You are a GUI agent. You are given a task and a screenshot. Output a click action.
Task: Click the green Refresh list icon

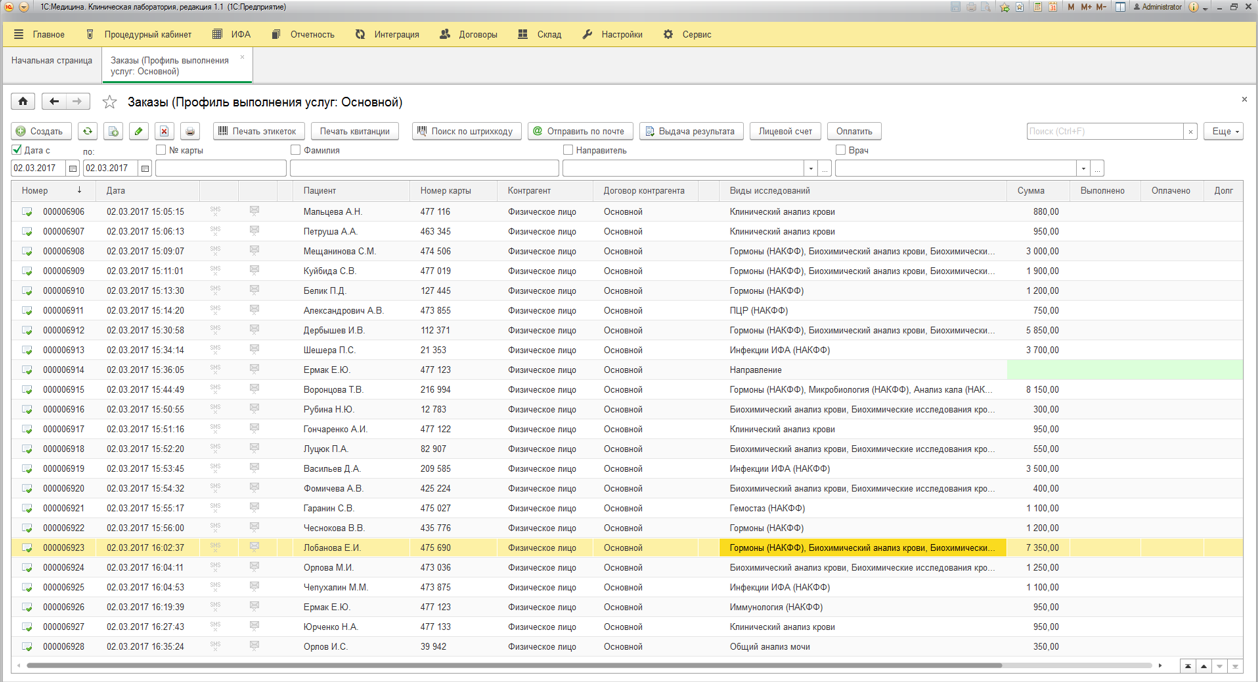coord(88,131)
